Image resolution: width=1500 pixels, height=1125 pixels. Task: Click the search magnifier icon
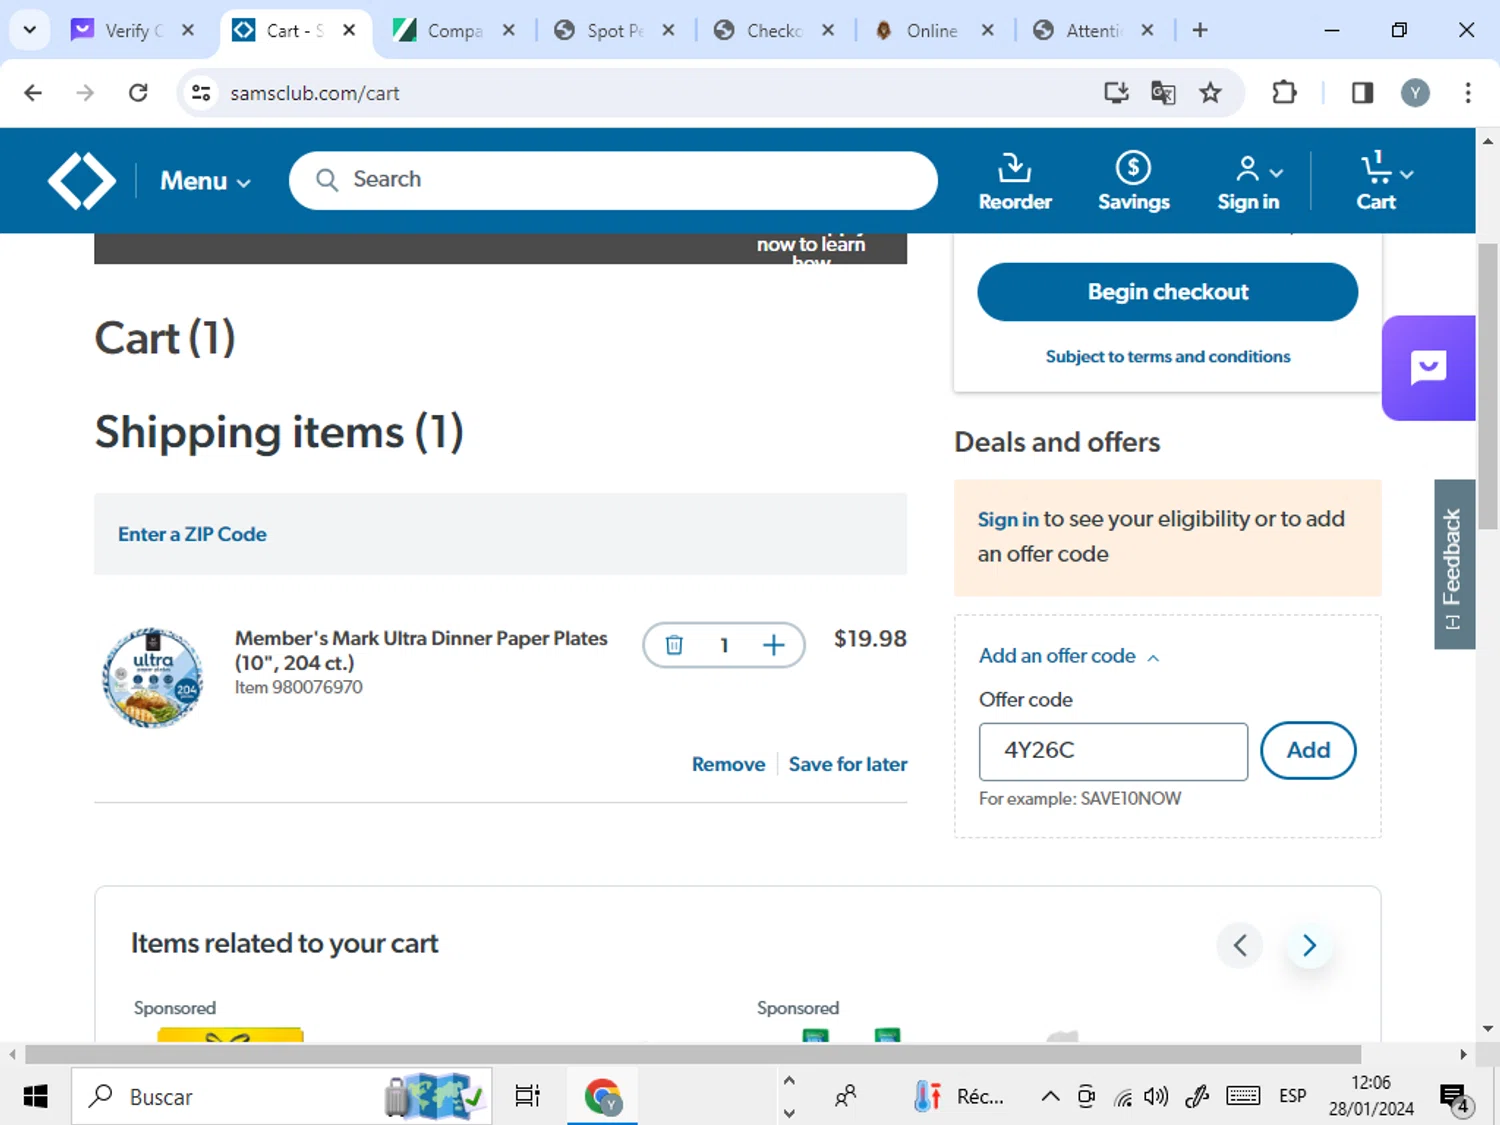coord(326,180)
